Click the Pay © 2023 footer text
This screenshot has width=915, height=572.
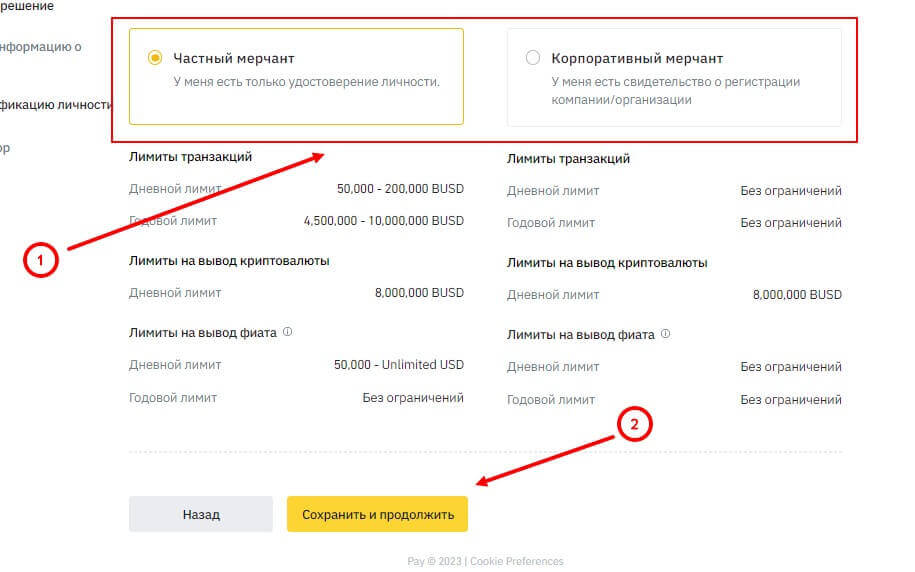tap(434, 561)
